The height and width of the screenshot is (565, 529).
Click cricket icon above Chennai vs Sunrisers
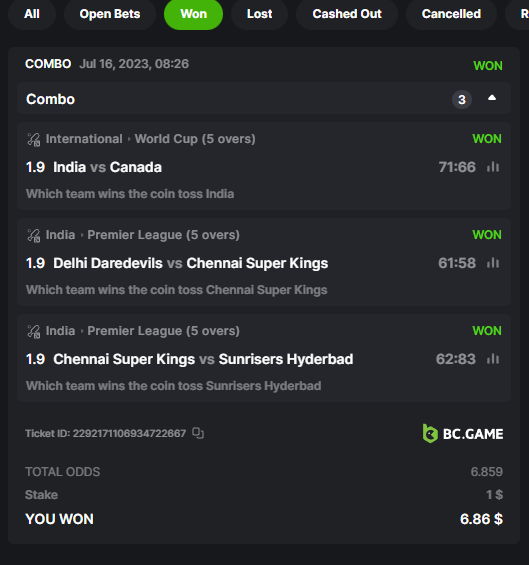tap(34, 331)
